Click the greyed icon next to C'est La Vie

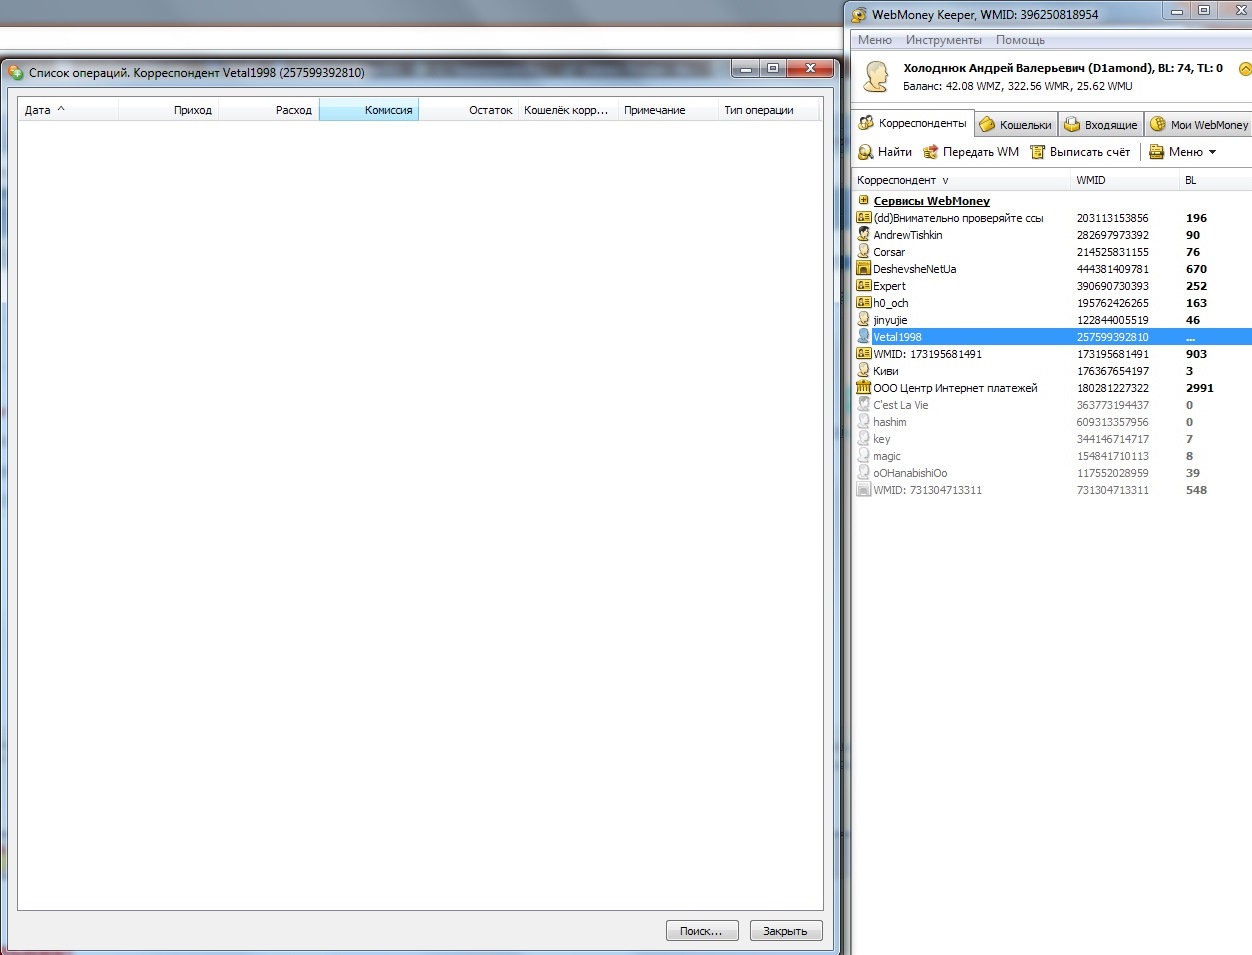coord(864,404)
